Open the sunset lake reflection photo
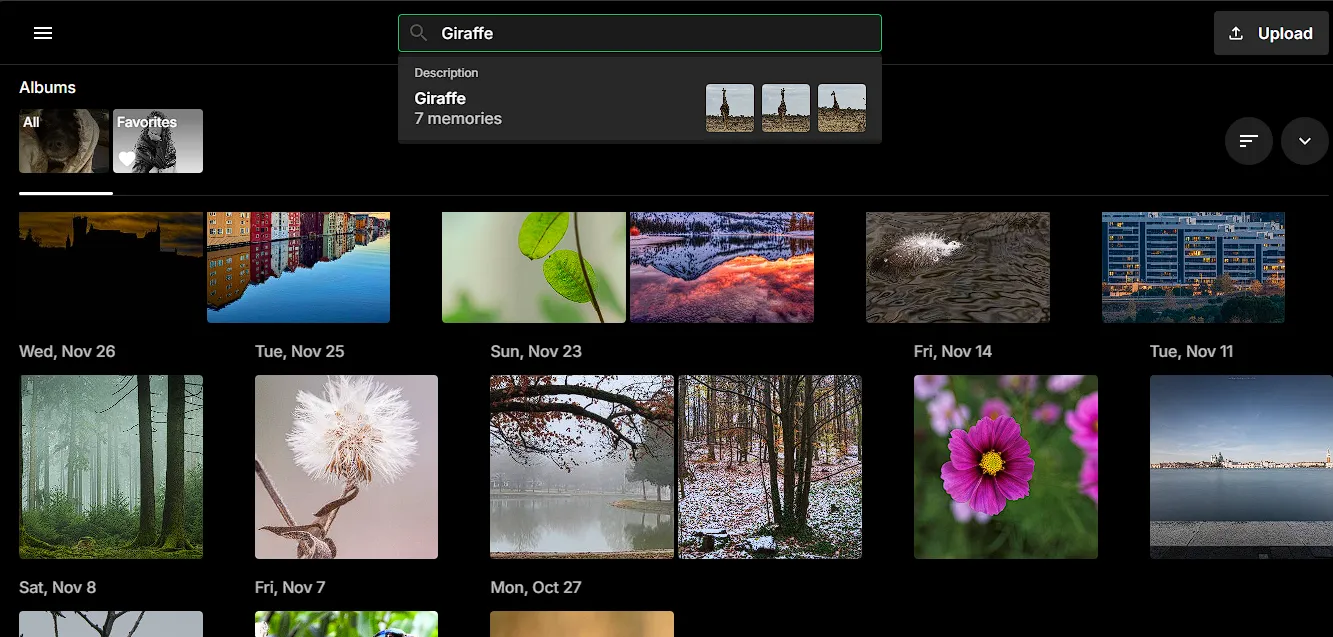Viewport: 1333px width, 637px height. (722, 266)
